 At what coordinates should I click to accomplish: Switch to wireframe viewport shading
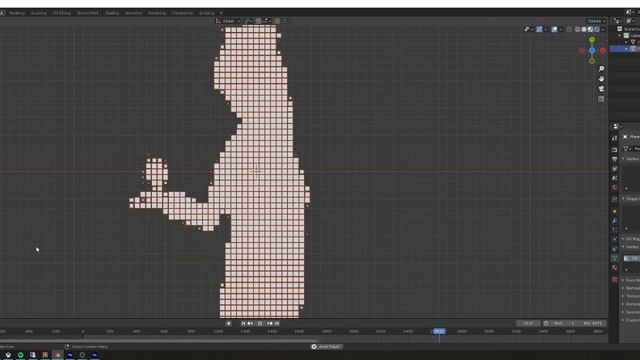578,29
